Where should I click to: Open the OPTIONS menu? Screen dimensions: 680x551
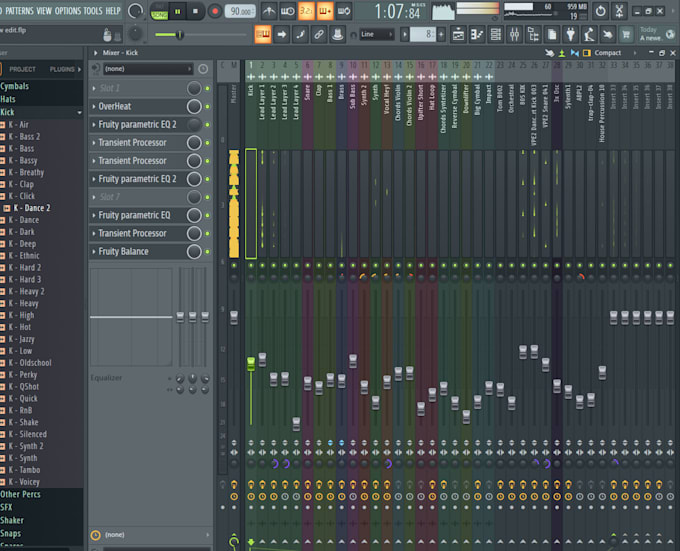pos(68,11)
